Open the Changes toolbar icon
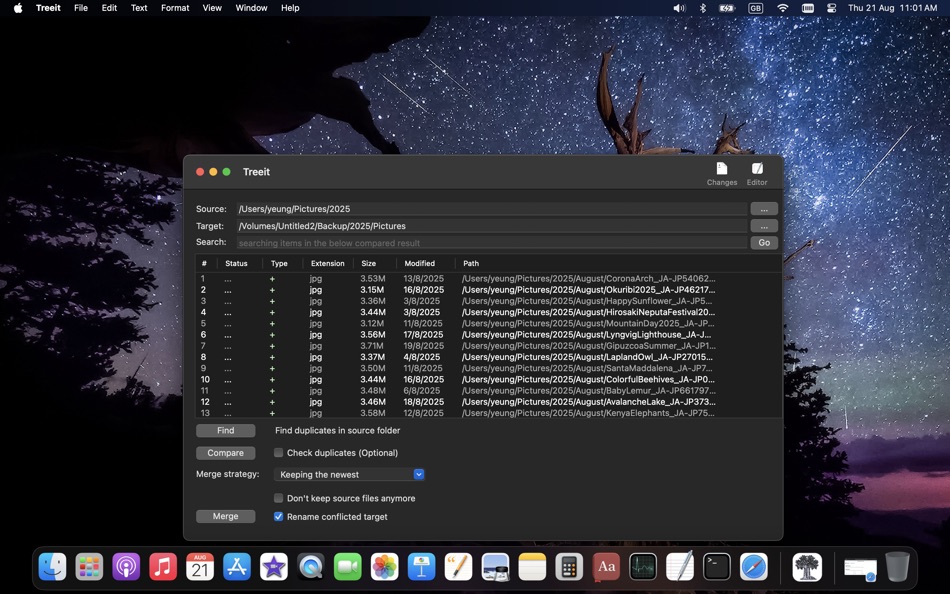The image size is (950, 594). pos(722,173)
